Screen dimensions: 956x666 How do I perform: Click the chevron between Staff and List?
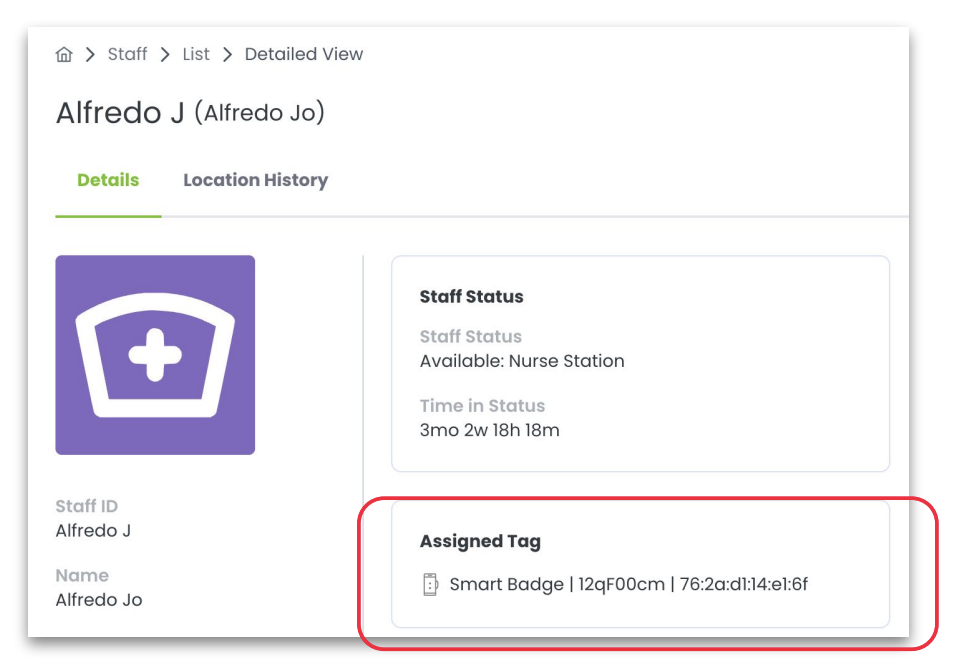pyautogui.click(x=165, y=55)
